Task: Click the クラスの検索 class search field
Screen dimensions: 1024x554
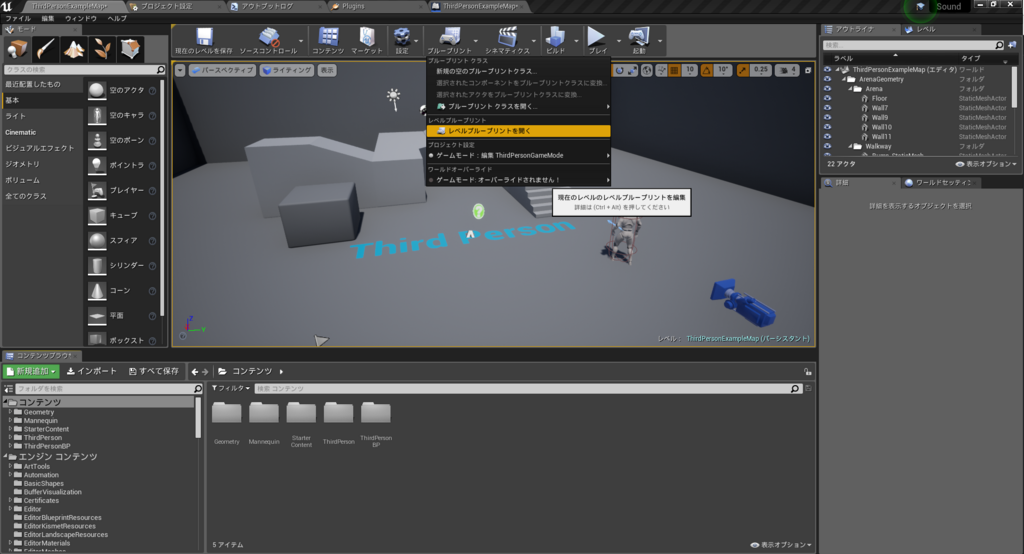Action: [x=84, y=69]
